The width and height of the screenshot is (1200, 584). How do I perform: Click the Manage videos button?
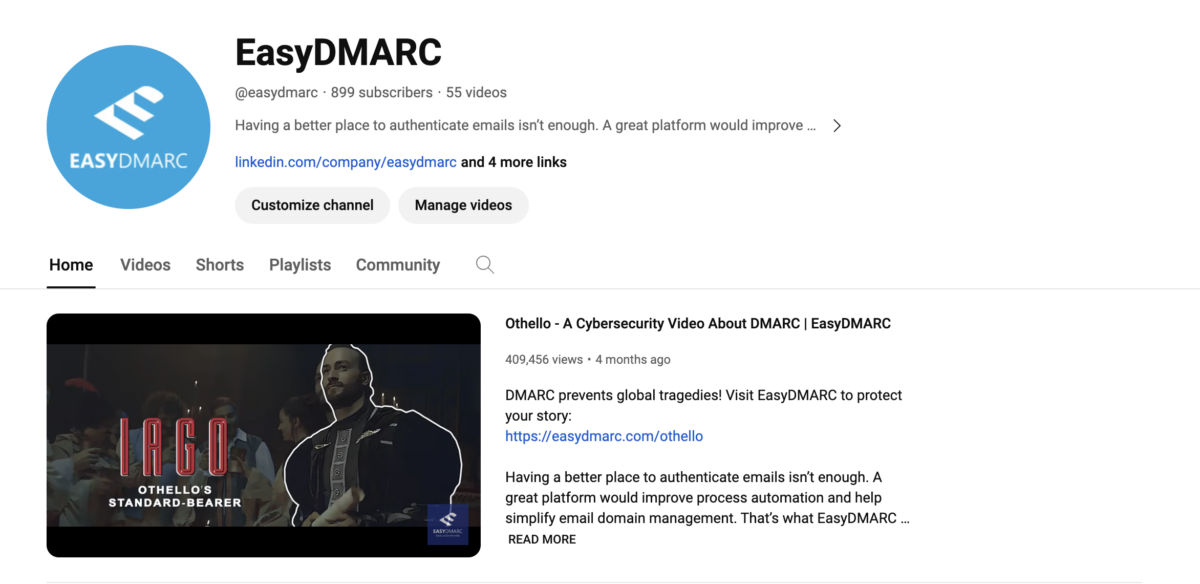pyautogui.click(x=463, y=205)
